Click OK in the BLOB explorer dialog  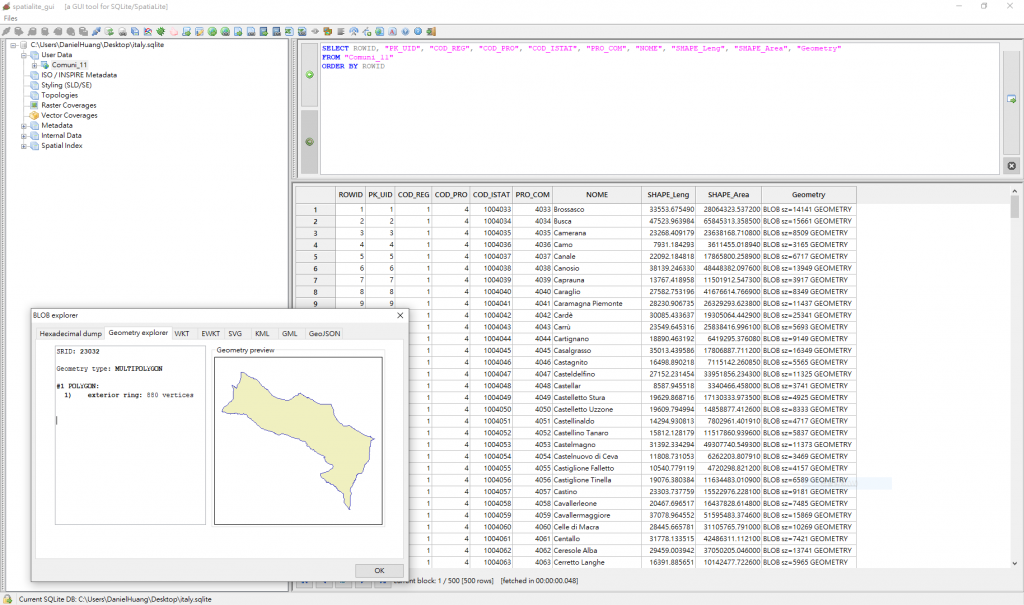[x=379, y=570]
